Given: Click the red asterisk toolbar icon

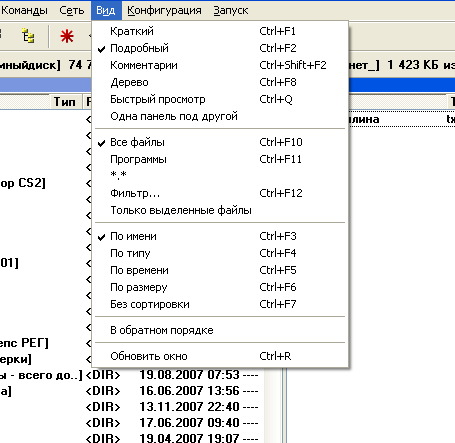Looking at the screenshot, I should [x=67, y=36].
